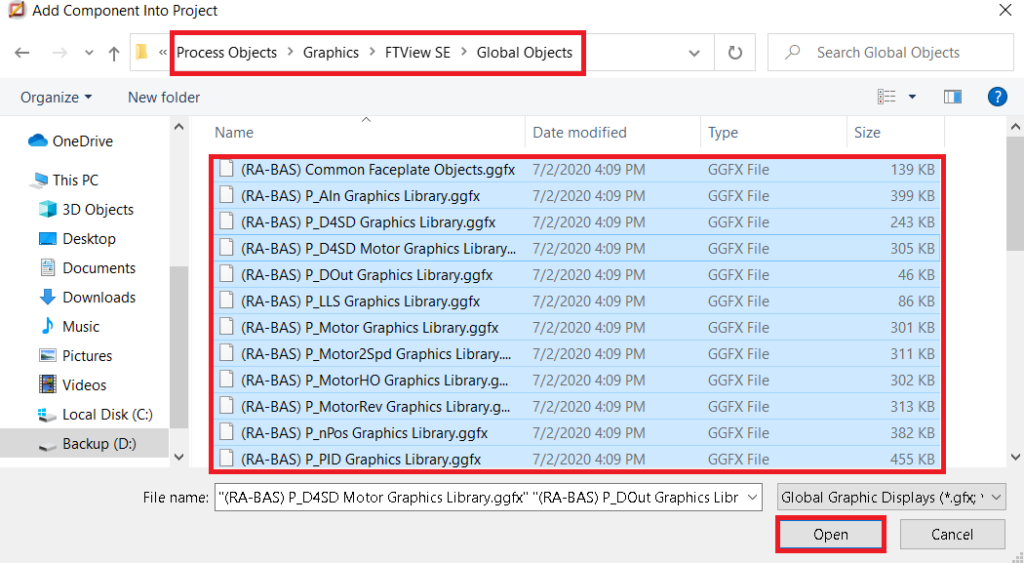Open the recent locations dropdown arrow

point(89,53)
